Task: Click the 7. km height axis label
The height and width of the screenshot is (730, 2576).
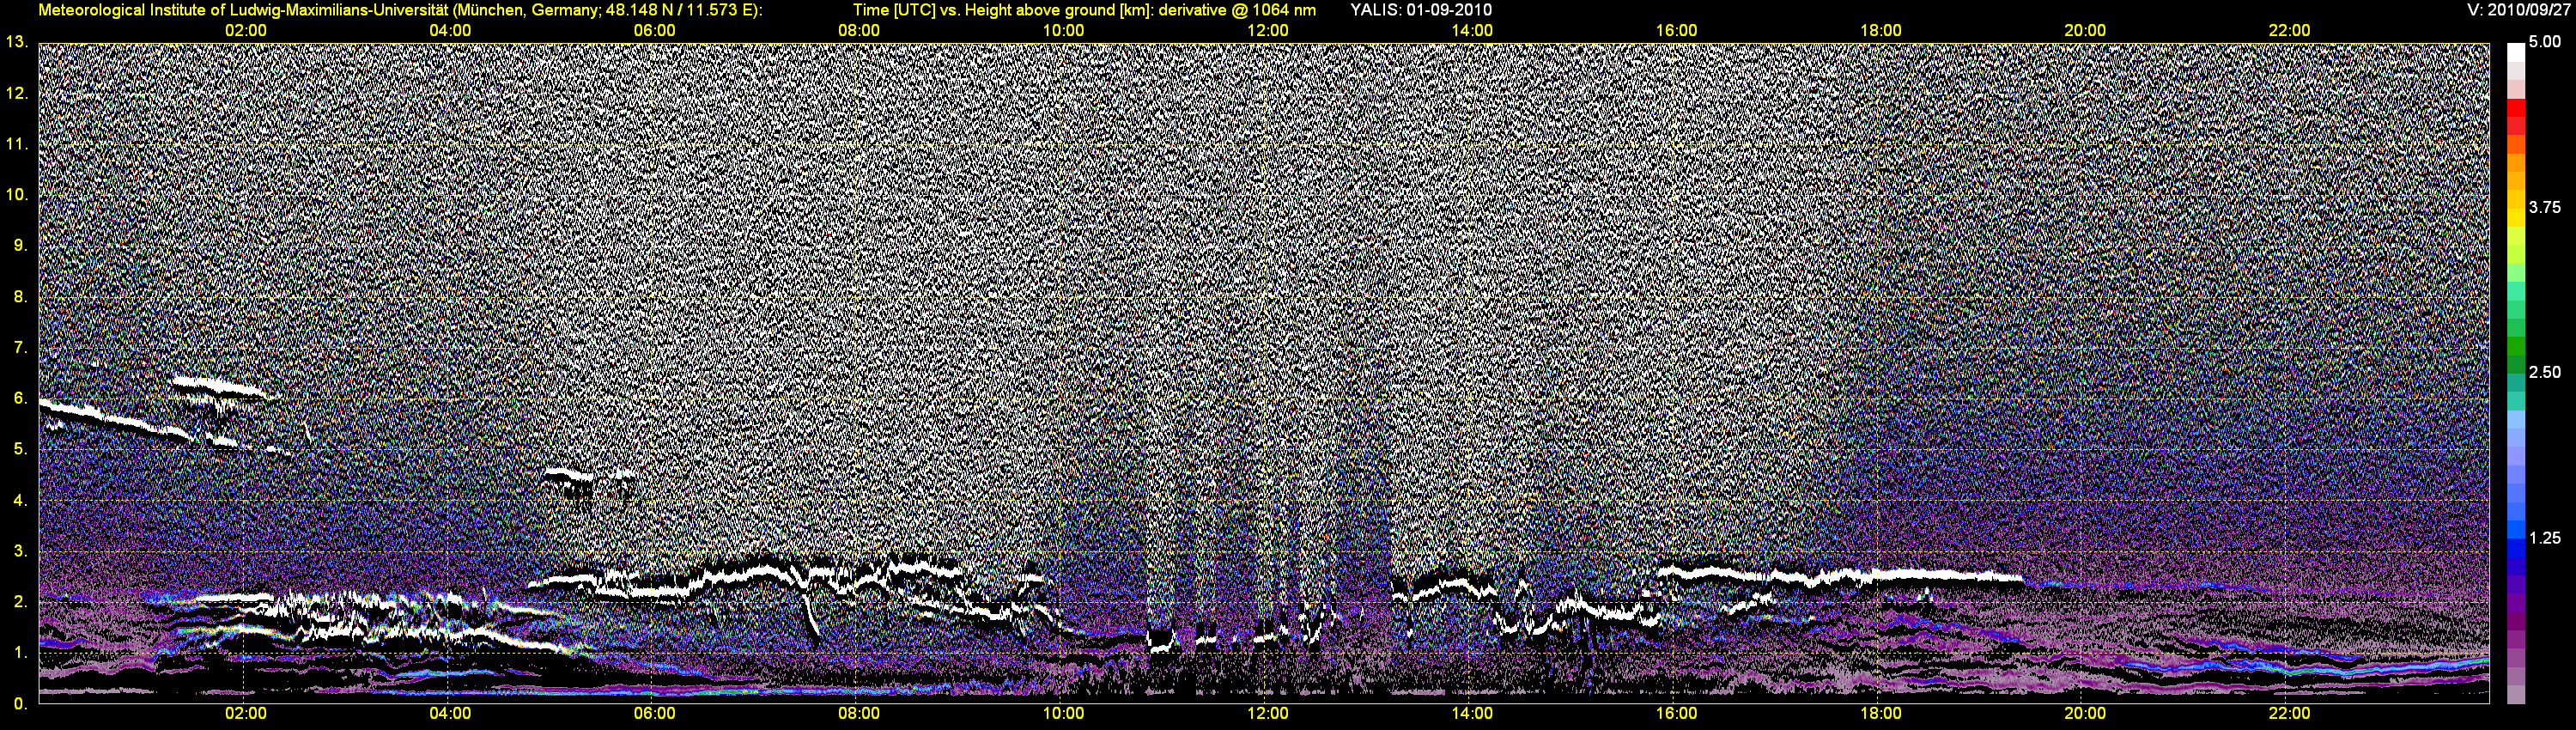Action: pyautogui.click(x=21, y=347)
